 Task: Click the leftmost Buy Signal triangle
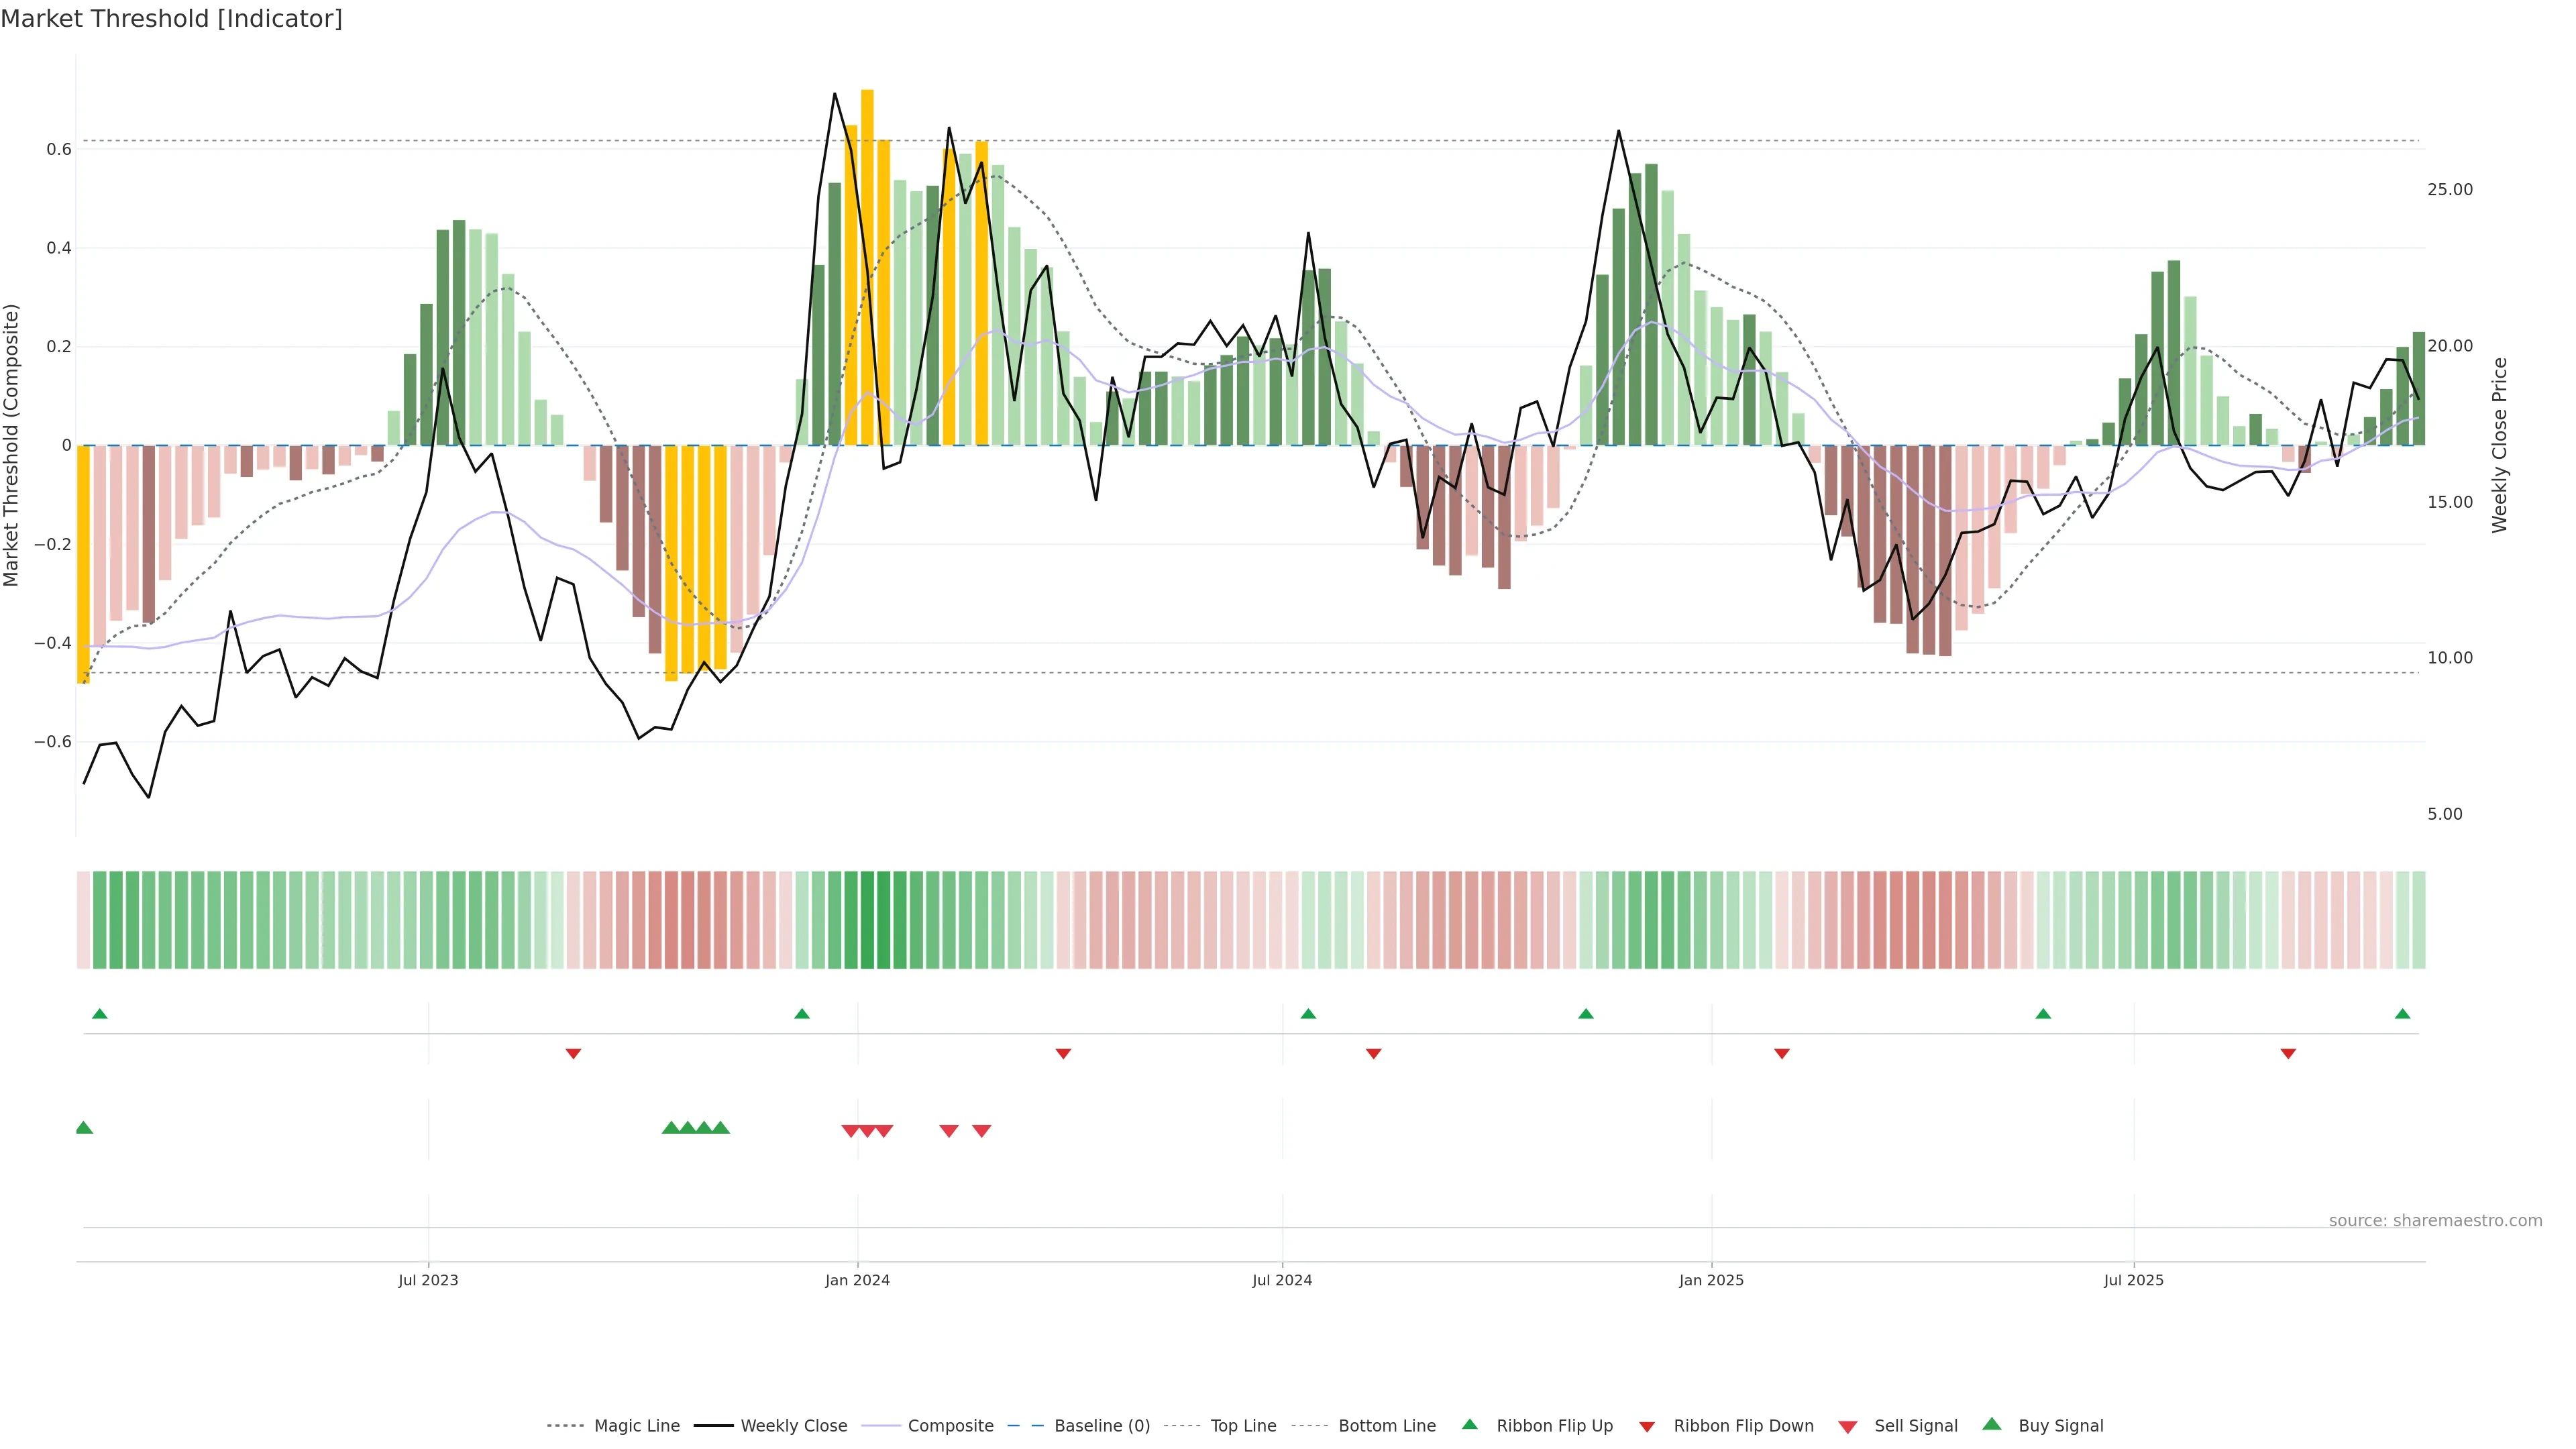click(x=84, y=1128)
